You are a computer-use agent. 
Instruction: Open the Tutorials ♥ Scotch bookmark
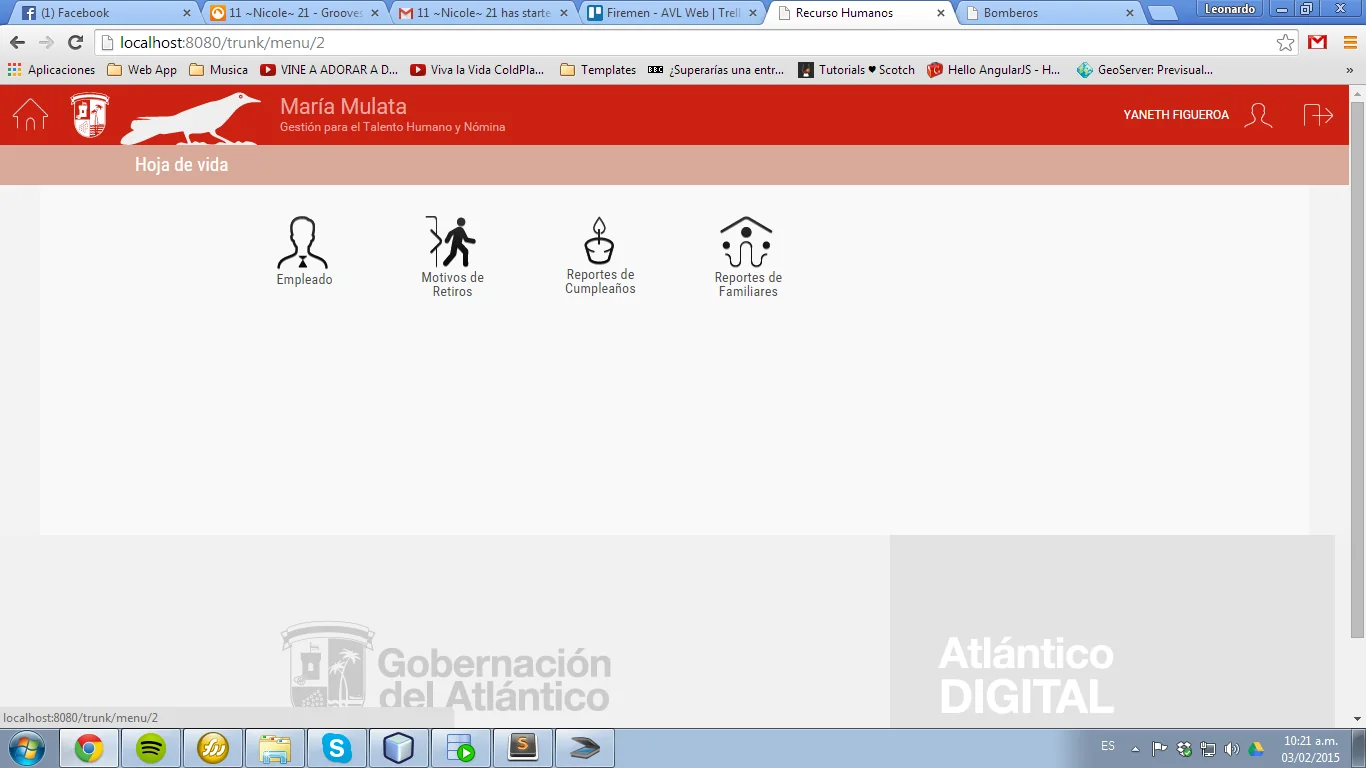[857, 70]
